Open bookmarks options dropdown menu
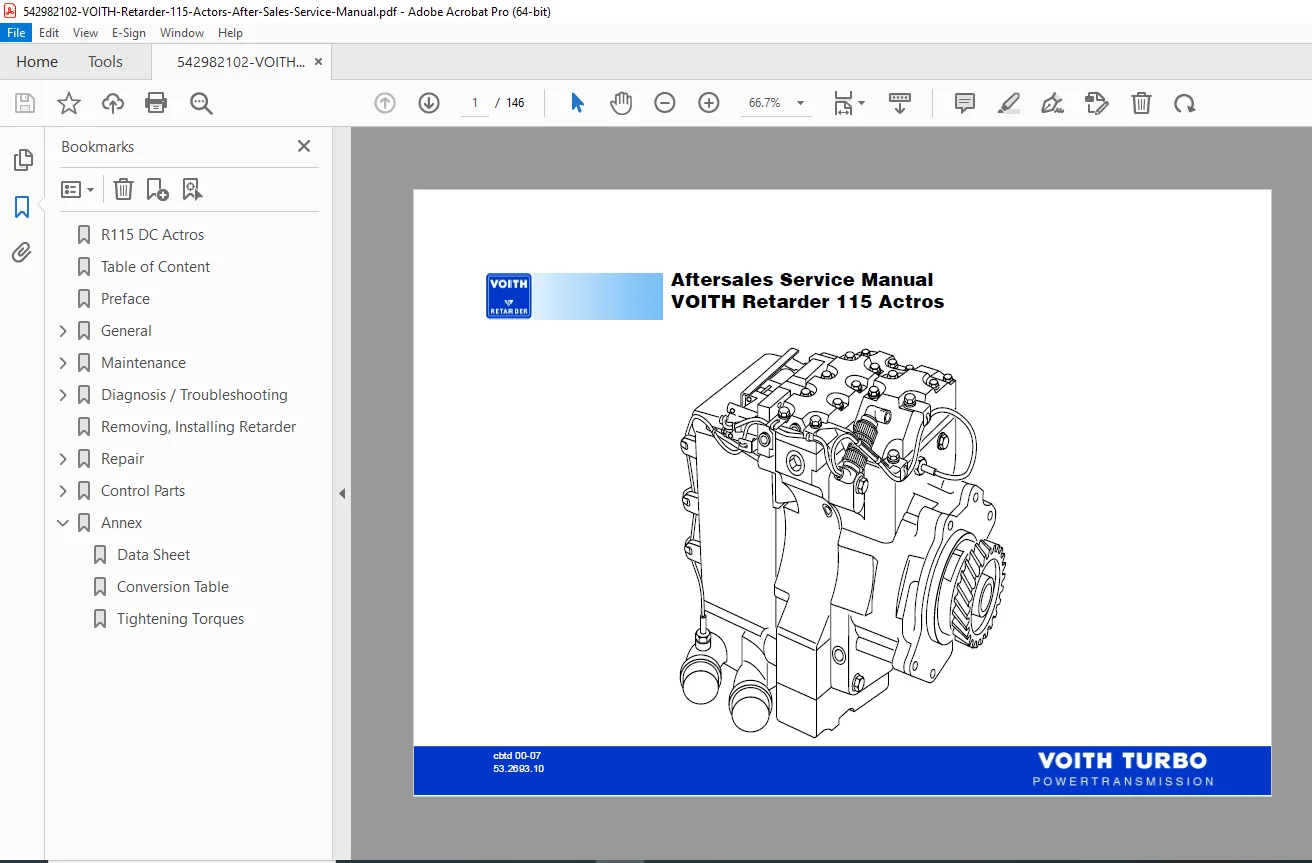The width and height of the screenshot is (1312, 863). (x=77, y=189)
